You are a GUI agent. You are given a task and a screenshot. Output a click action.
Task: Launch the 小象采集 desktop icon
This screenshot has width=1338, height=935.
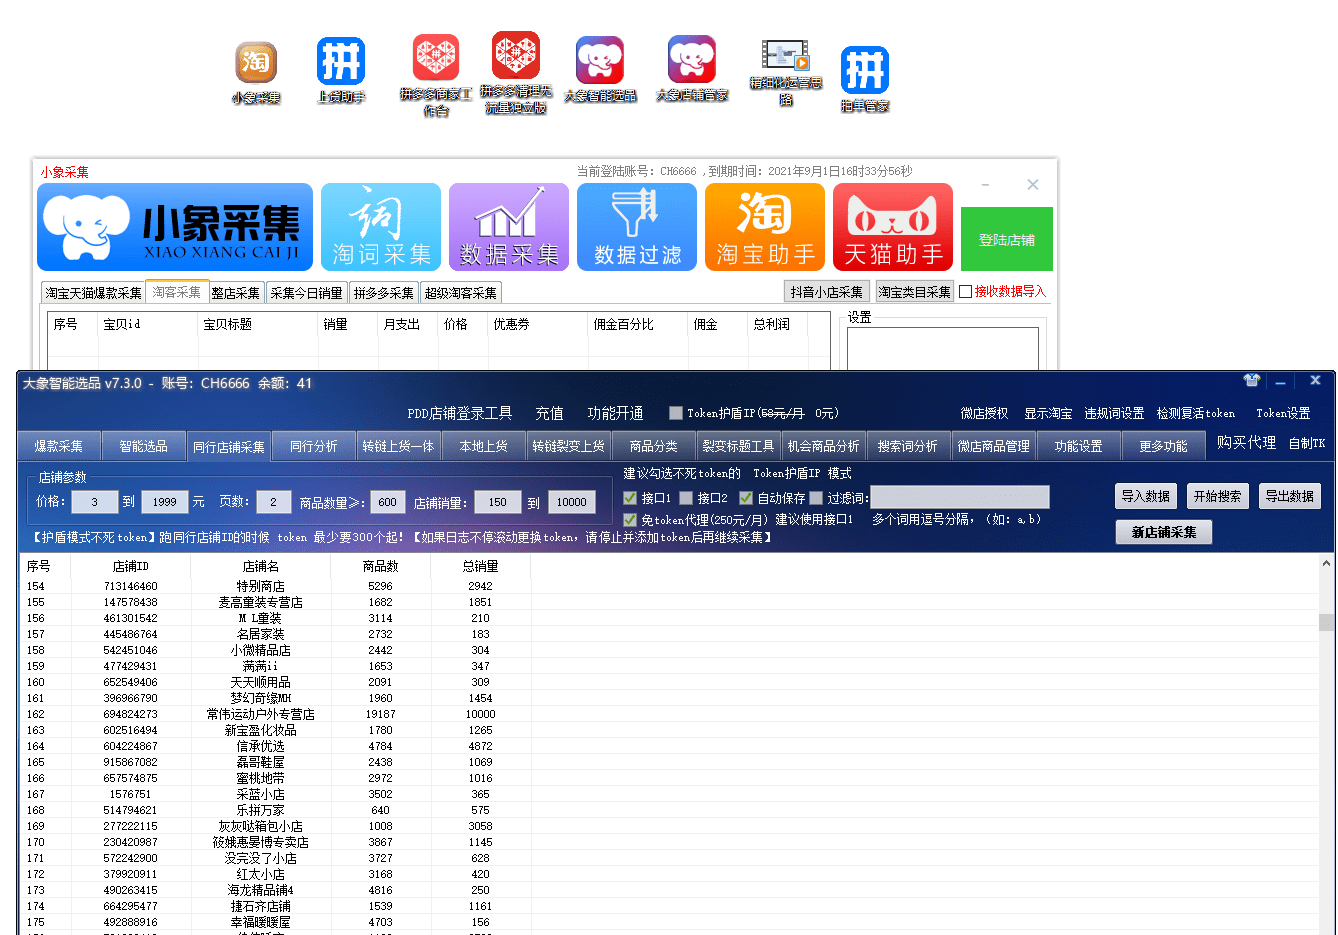[255, 60]
